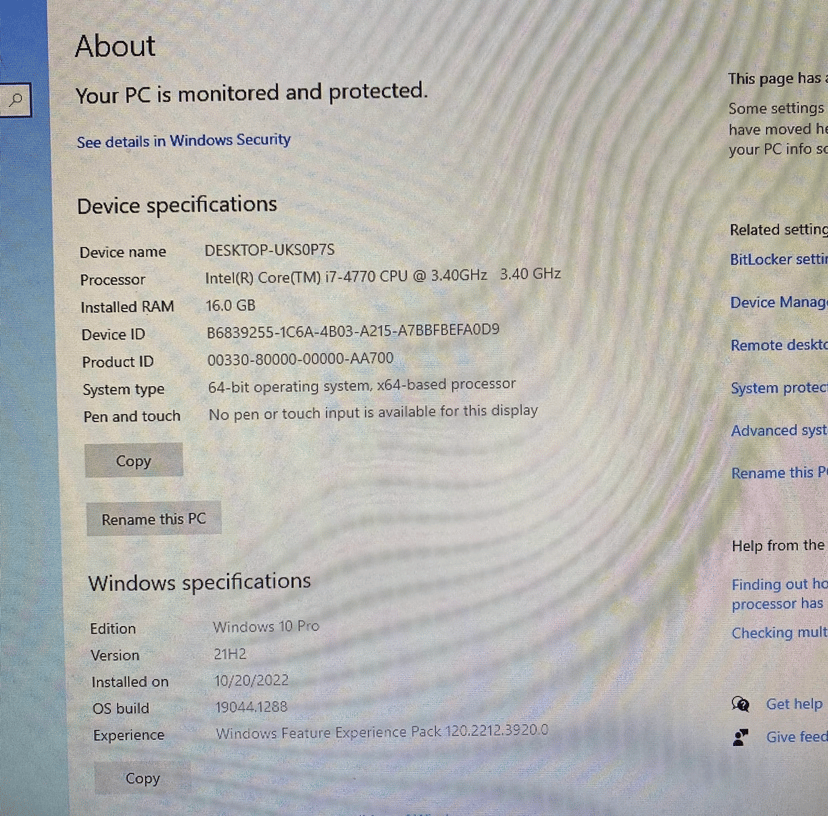Select system type value 64-bit operating system
This screenshot has height=816, width=828.
[362, 386]
